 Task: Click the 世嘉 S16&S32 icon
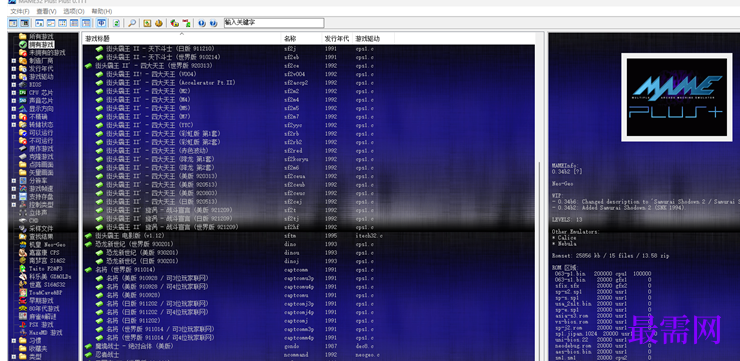click(x=23, y=285)
